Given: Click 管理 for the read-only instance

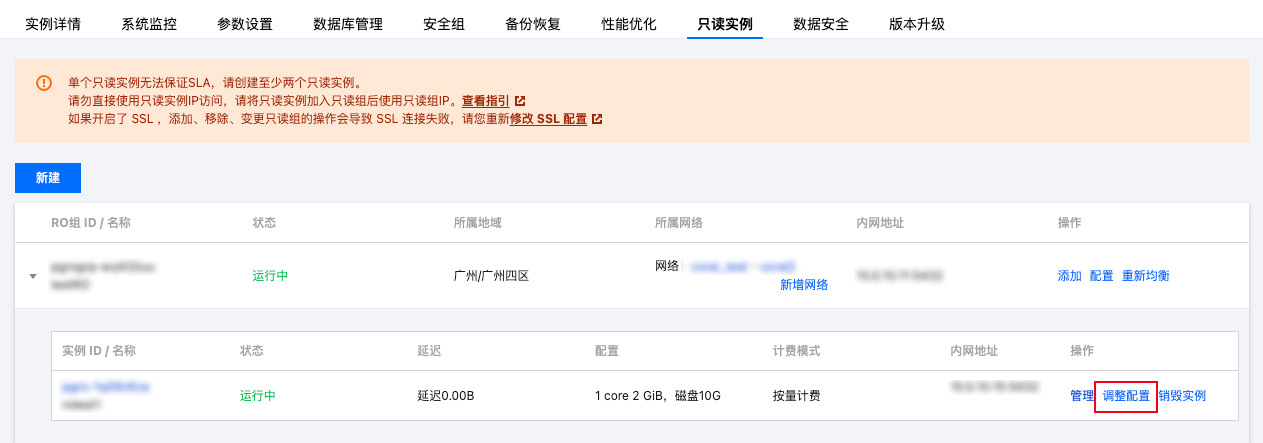Looking at the screenshot, I should (1082, 396).
